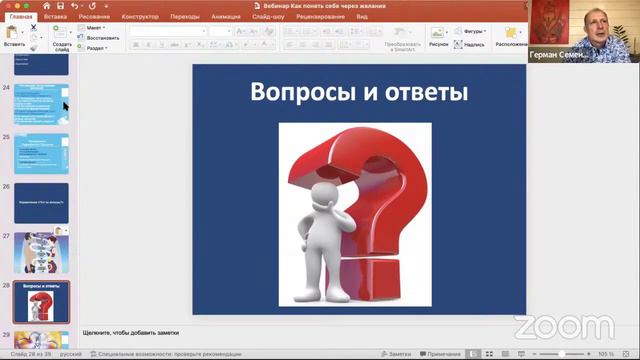640x360 pixels.
Task: Click the font size box
Action: tap(220, 31)
